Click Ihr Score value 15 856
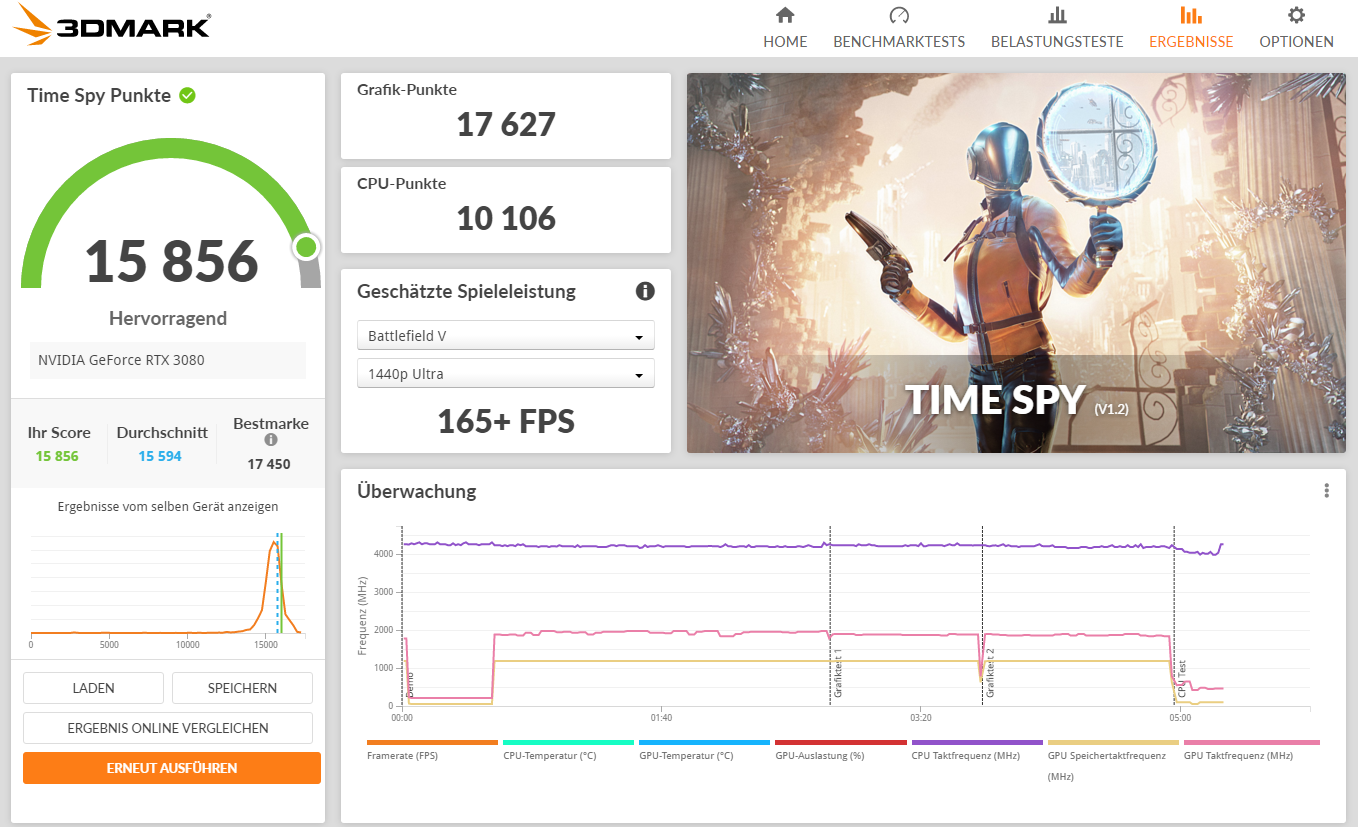Viewport: 1358px width, 827px height. point(57,456)
